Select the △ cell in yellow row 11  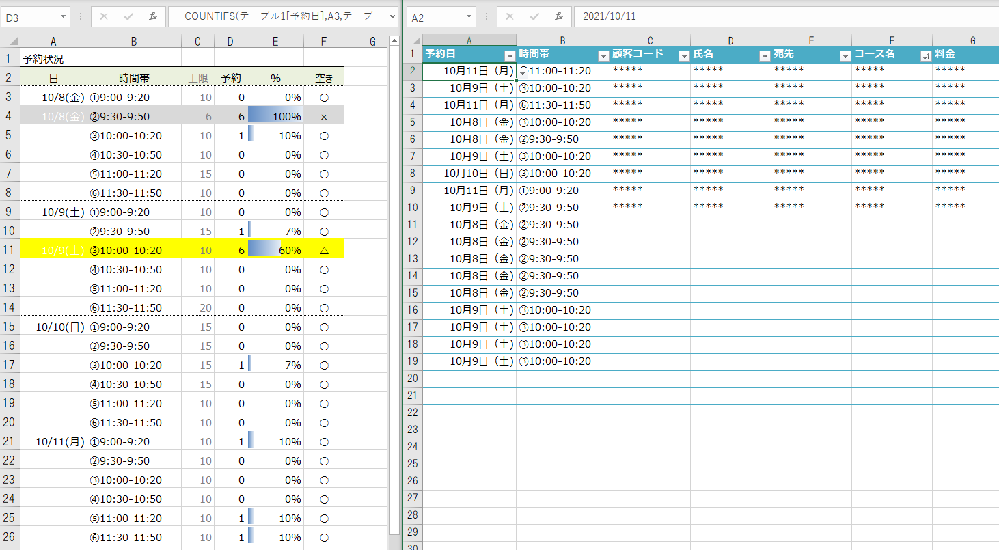324,250
